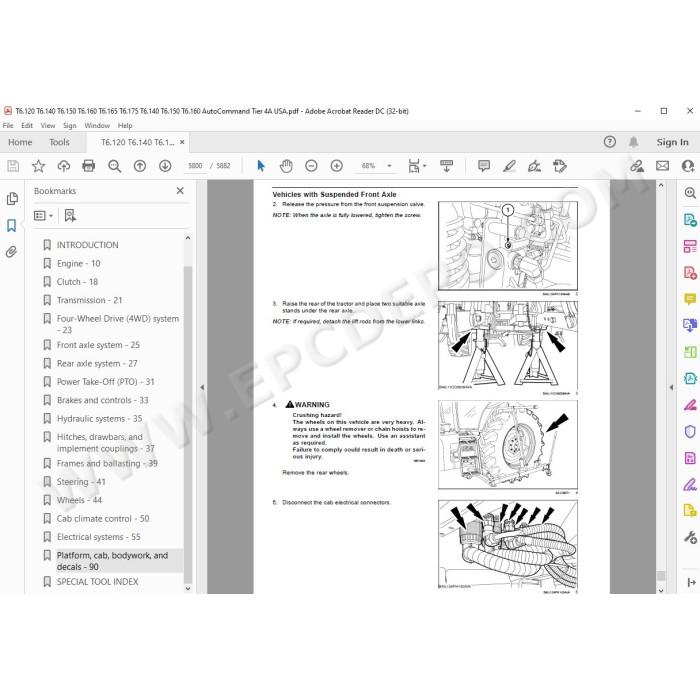The width and height of the screenshot is (700, 700).
Task: Open the Attachments paperclip panel
Action: [12, 252]
